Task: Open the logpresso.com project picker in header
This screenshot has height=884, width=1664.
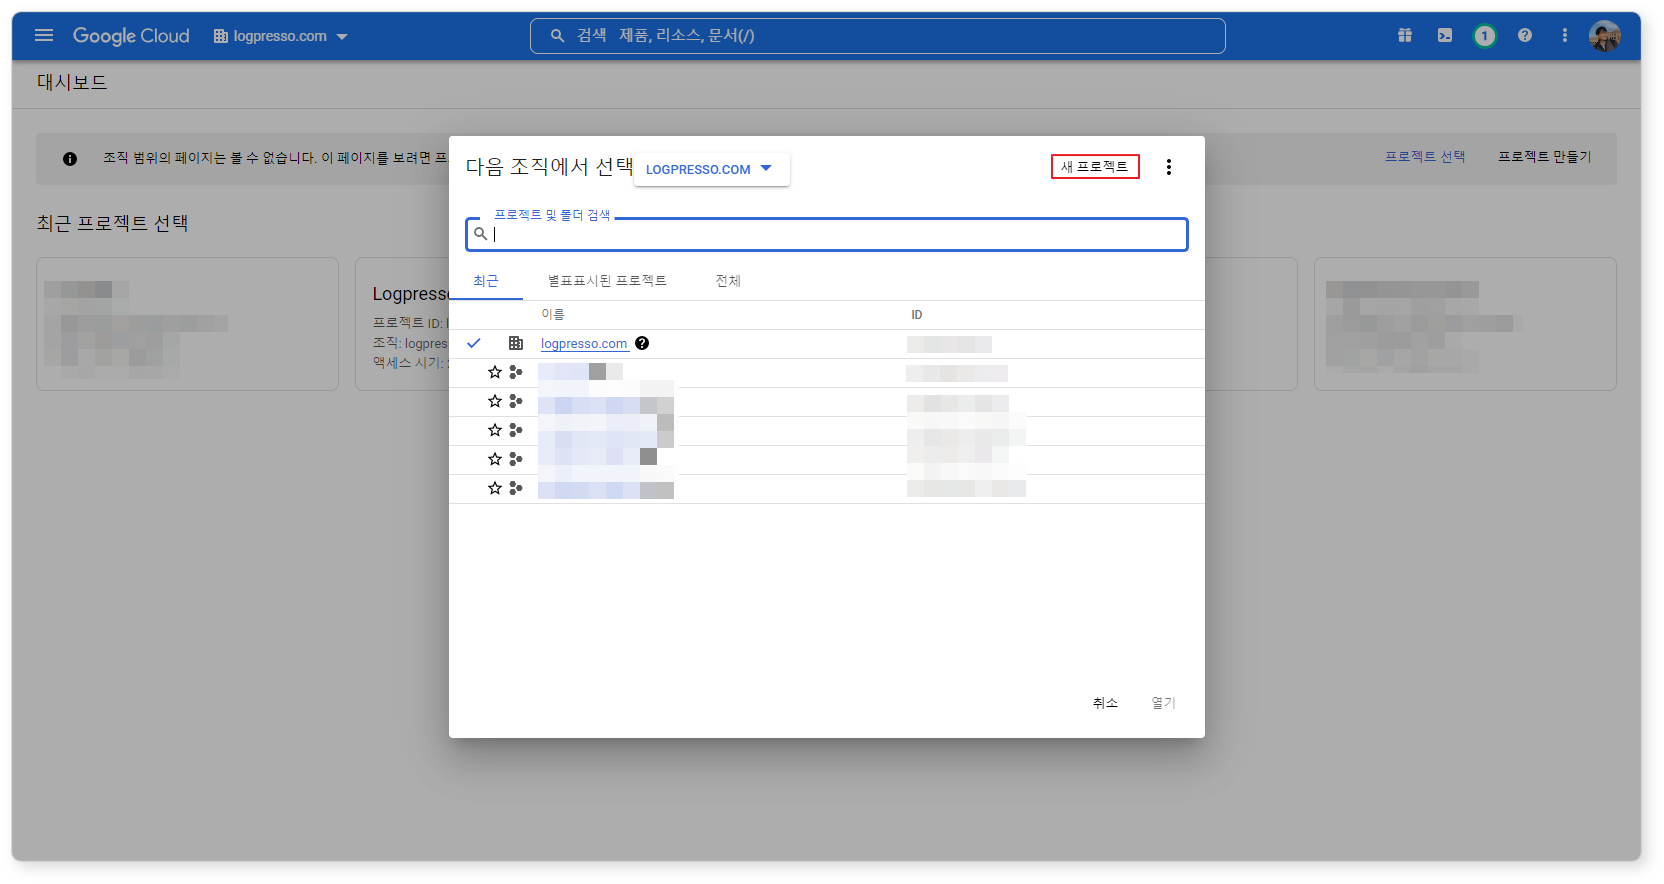Action: (280, 36)
